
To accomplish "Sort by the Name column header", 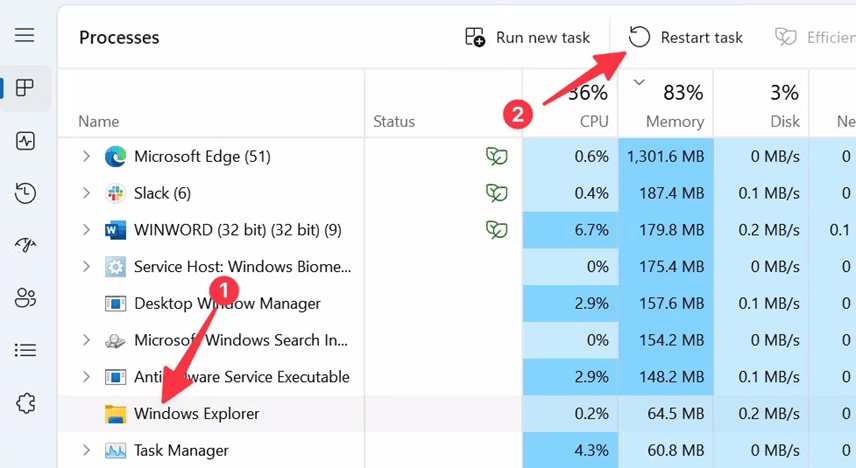I will coord(99,121).
